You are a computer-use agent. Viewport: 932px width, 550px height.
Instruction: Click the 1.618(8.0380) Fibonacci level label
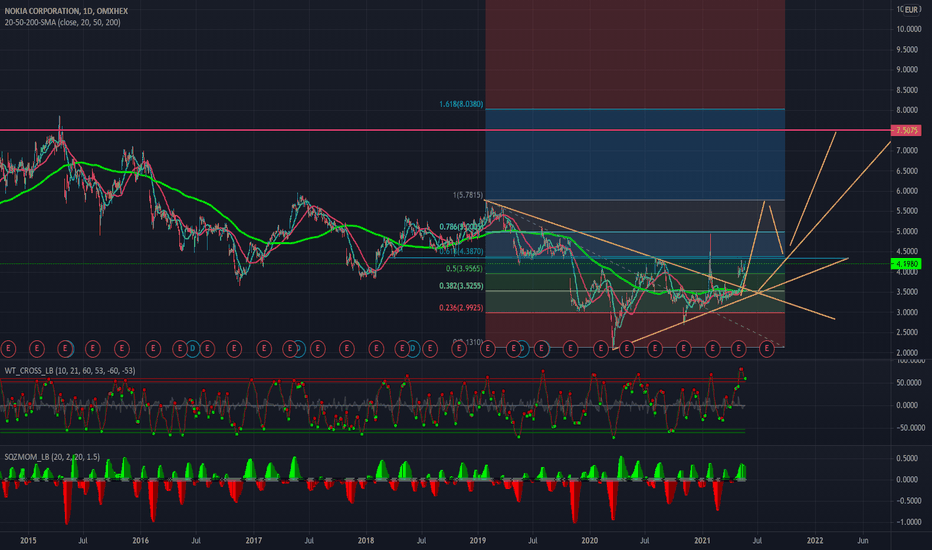461,104
